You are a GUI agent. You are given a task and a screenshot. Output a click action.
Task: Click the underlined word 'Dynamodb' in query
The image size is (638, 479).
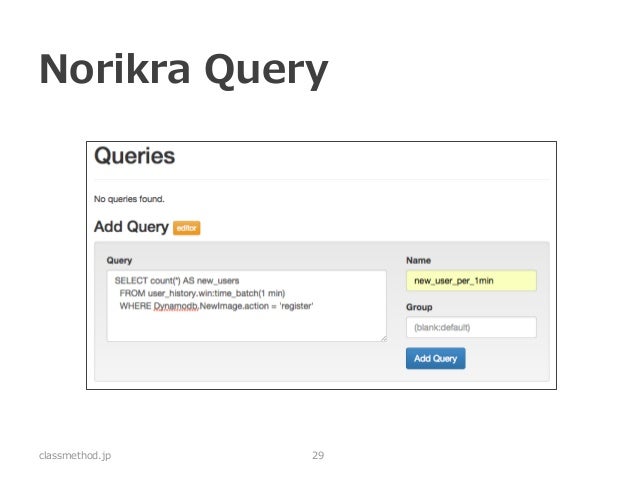[176, 306]
